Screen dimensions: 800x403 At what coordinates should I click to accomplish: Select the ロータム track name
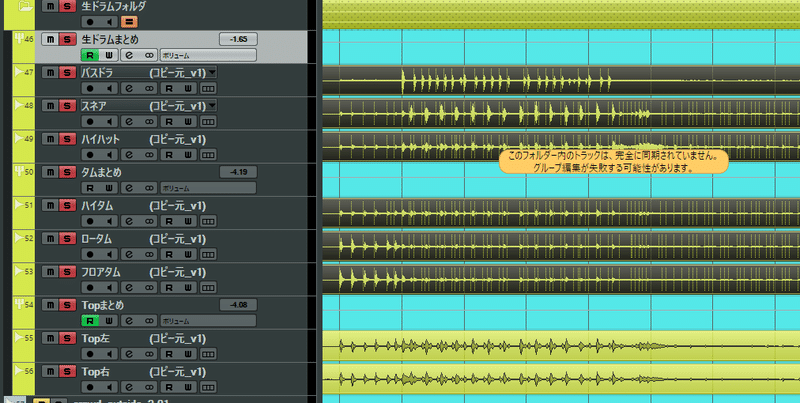point(96,239)
